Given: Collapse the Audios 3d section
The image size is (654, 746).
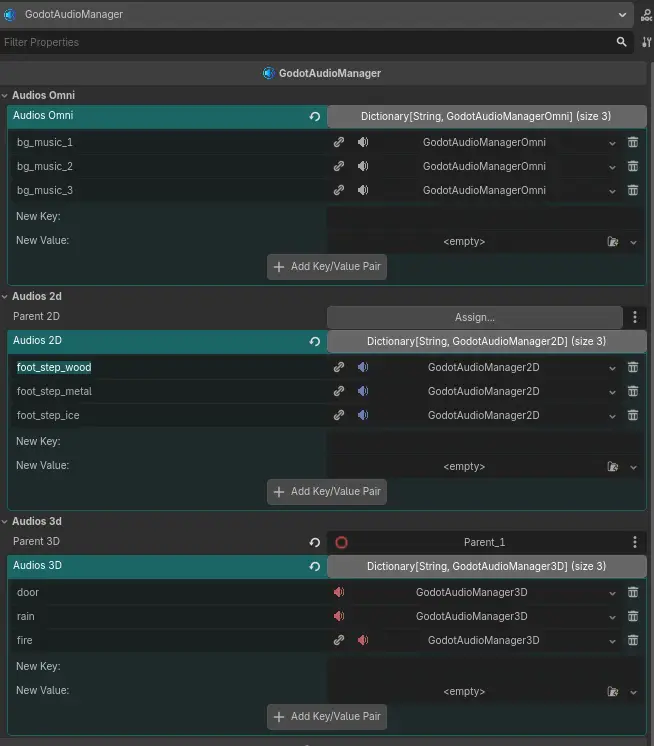Looking at the screenshot, I should (x=5, y=521).
